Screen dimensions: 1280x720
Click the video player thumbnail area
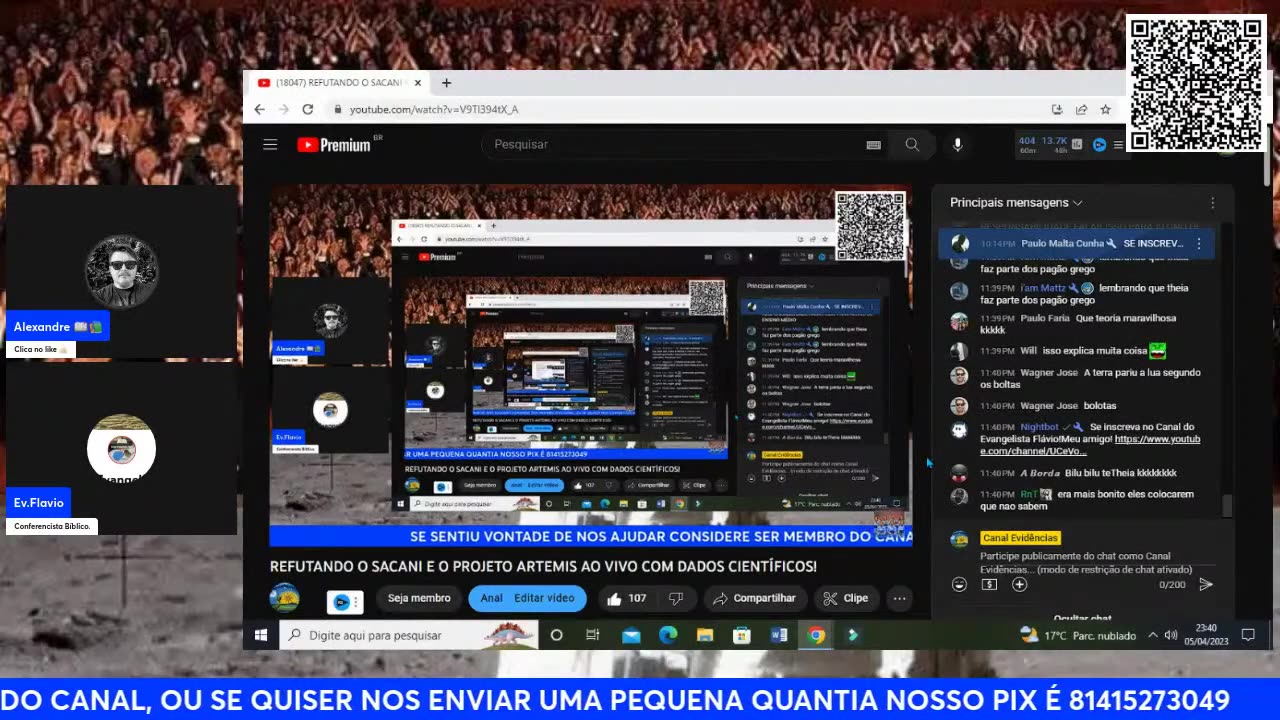pyautogui.click(x=591, y=364)
